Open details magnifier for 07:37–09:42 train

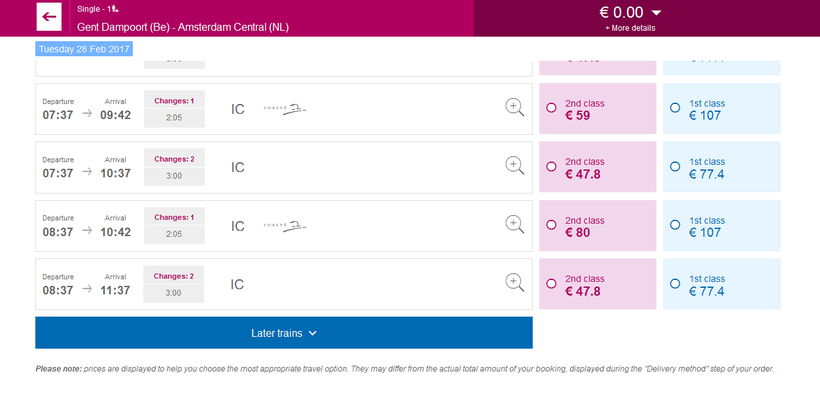pyautogui.click(x=515, y=108)
